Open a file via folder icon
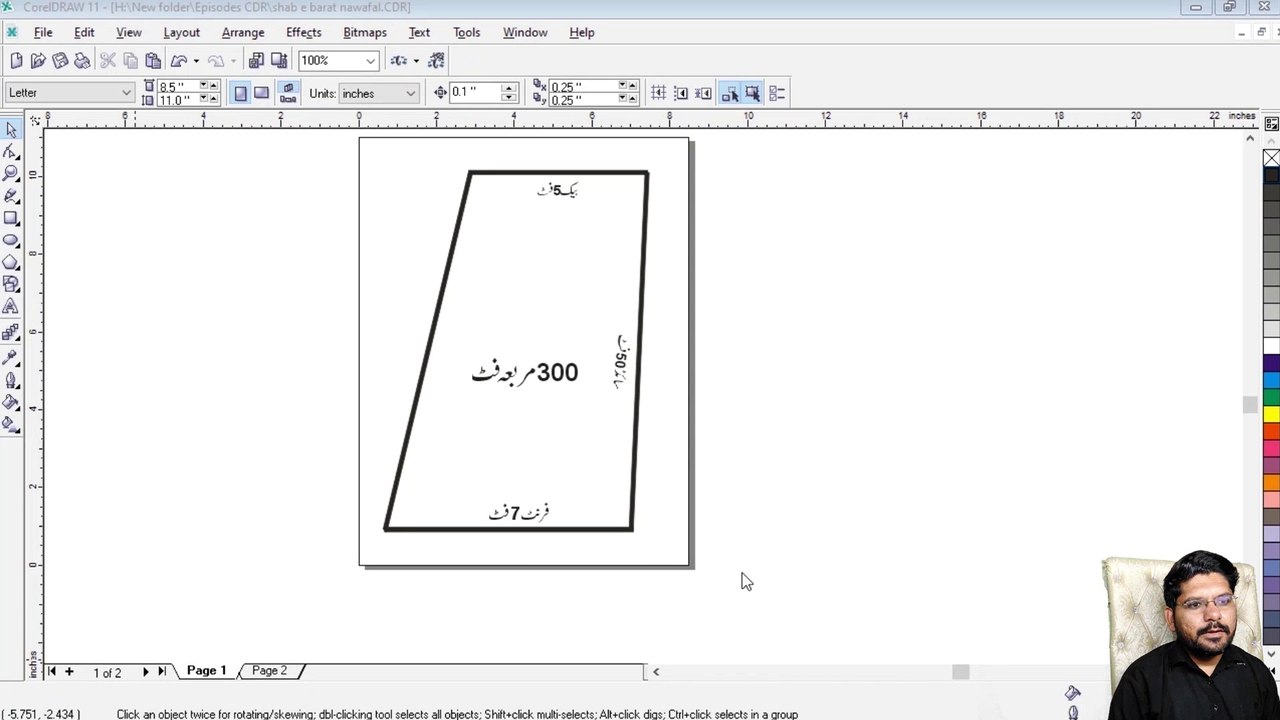This screenshot has width=1280, height=720. (38, 61)
